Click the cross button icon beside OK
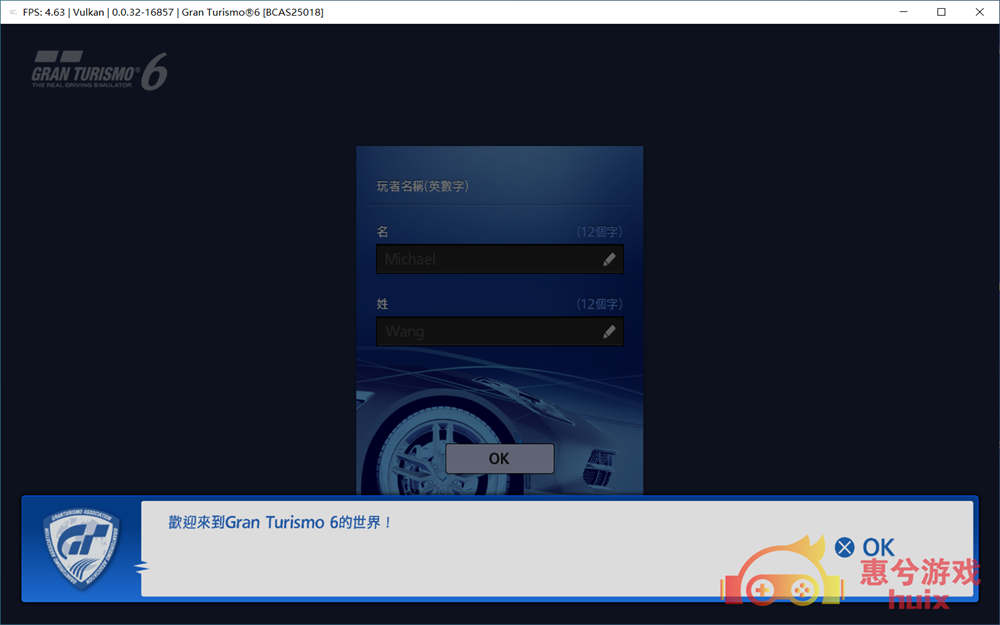The width and height of the screenshot is (1000, 625). point(845,547)
